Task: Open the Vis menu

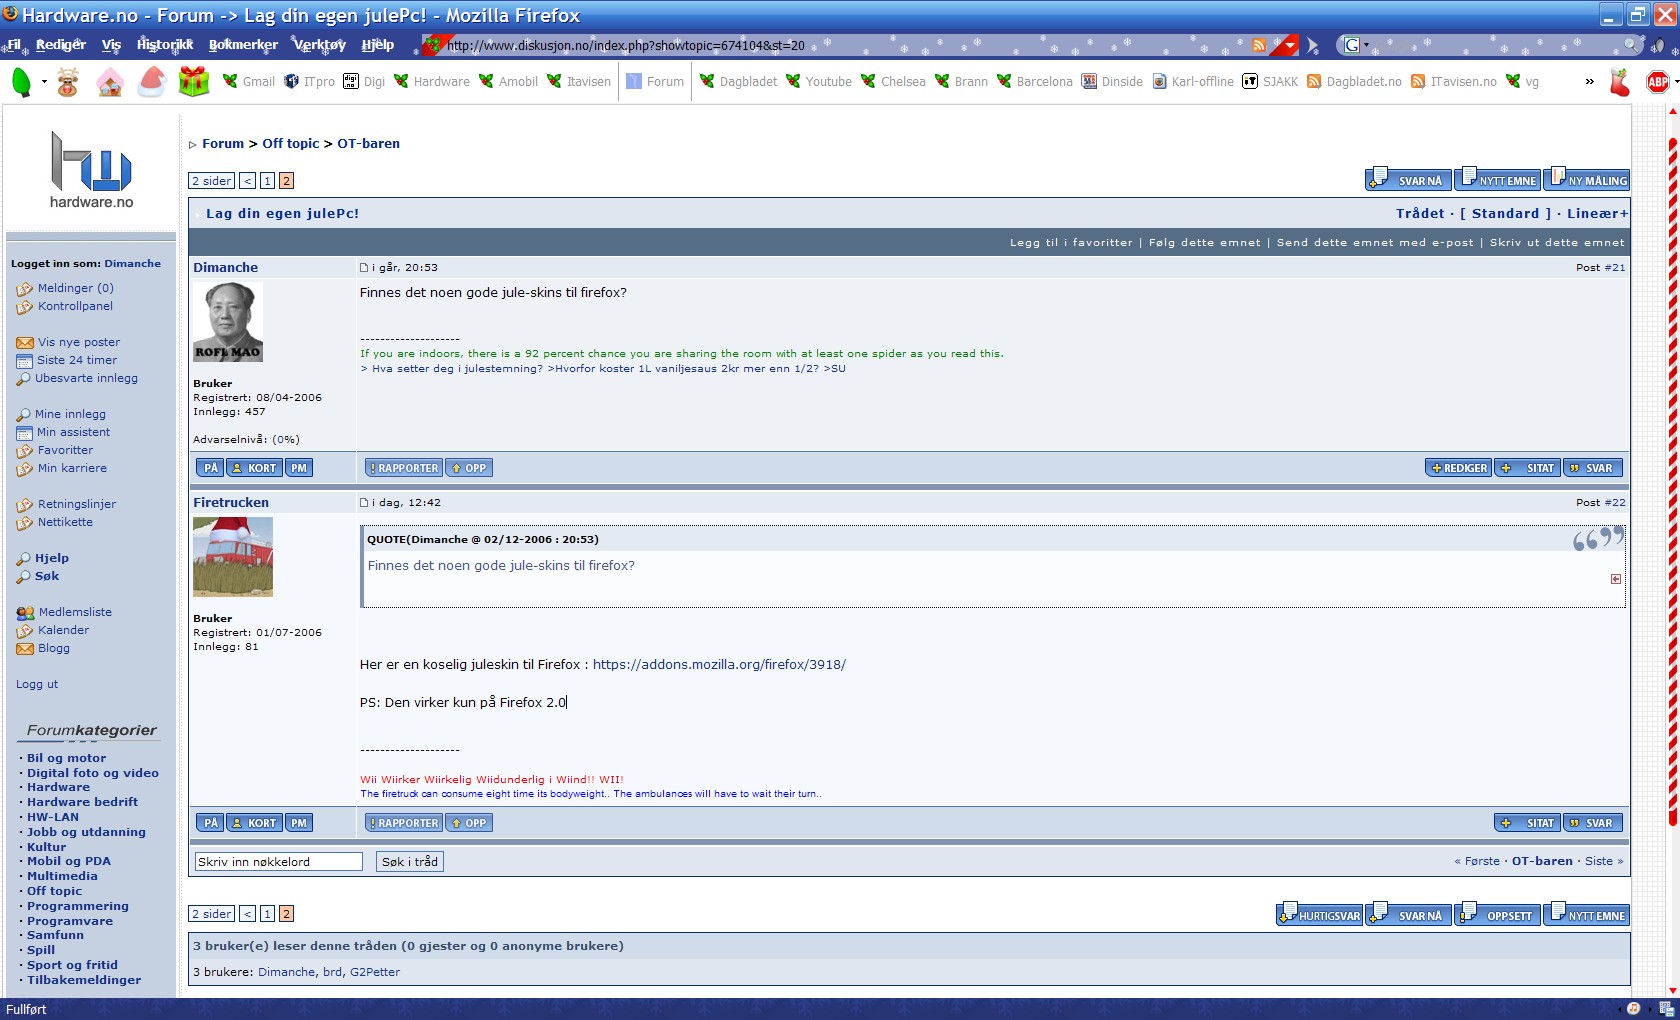Action: pyautogui.click(x=111, y=45)
